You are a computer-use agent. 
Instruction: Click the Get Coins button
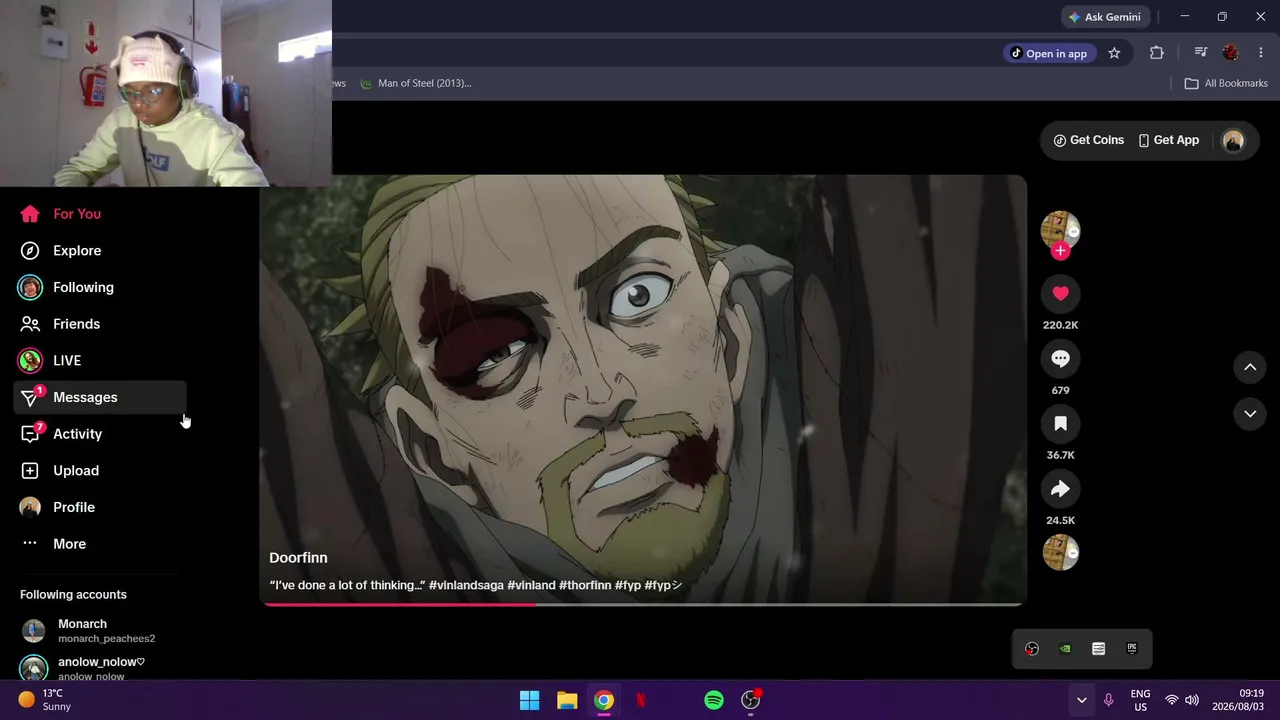[1089, 141]
